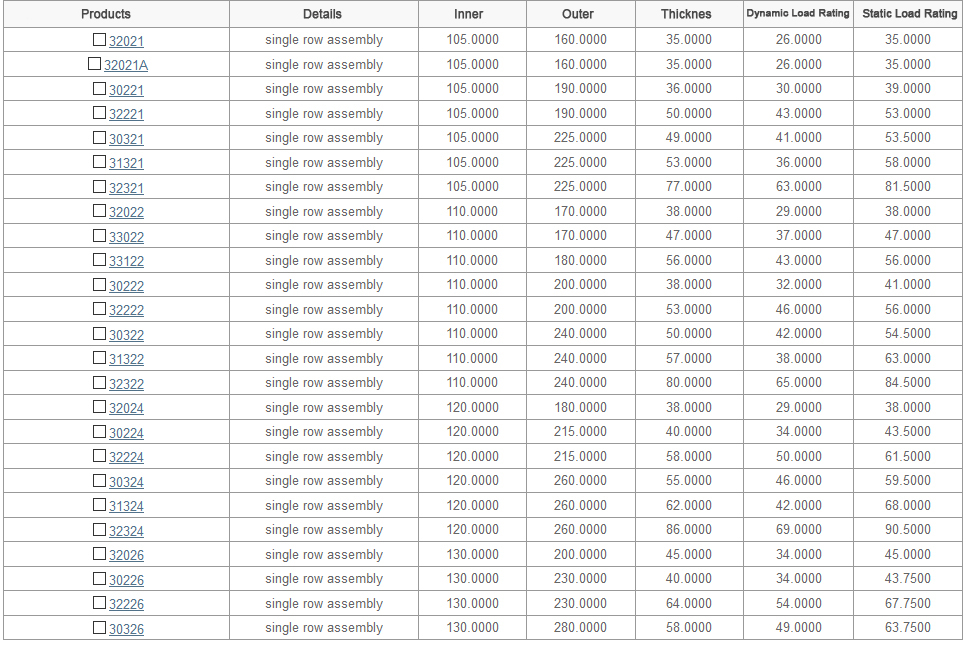Select the checkbox beside 30326
Image resolution: width=966 pixels, height=659 pixels.
click(x=99, y=628)
